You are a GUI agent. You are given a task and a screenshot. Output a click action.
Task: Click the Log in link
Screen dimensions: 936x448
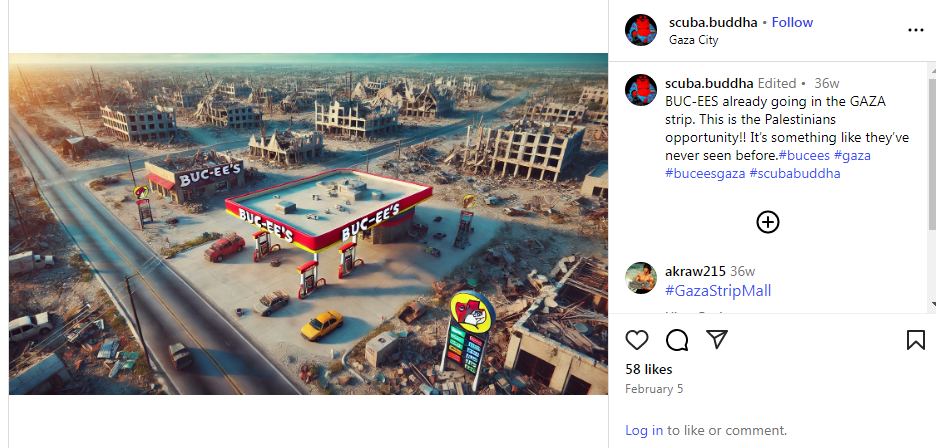click(x=644, y=430)
